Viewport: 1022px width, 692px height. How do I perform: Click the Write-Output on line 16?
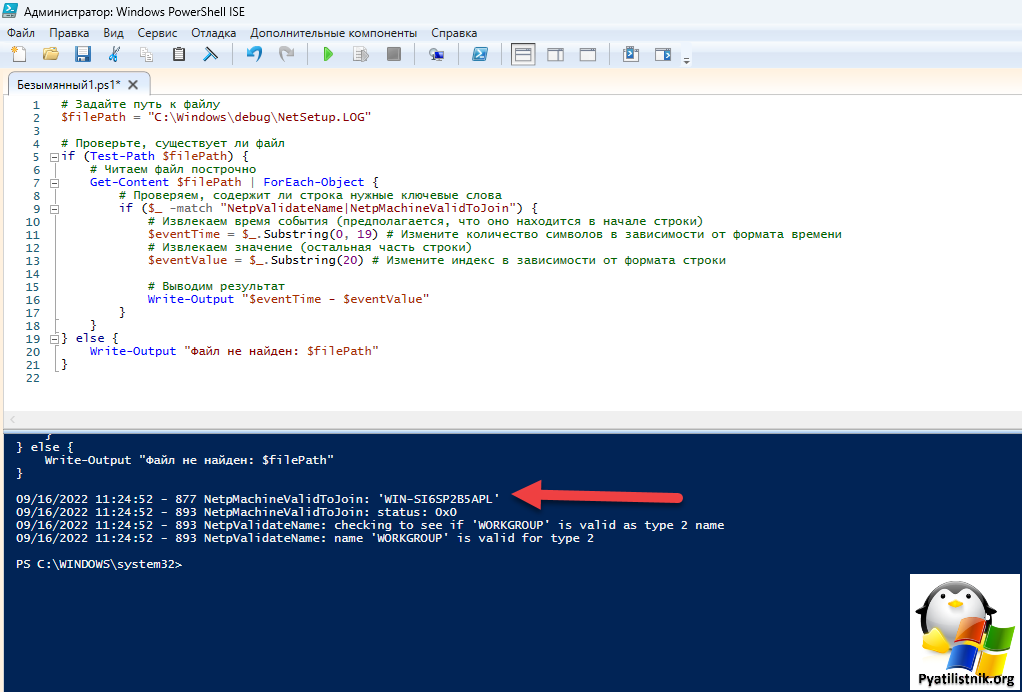pyautogui.click(x=190, y=300)
